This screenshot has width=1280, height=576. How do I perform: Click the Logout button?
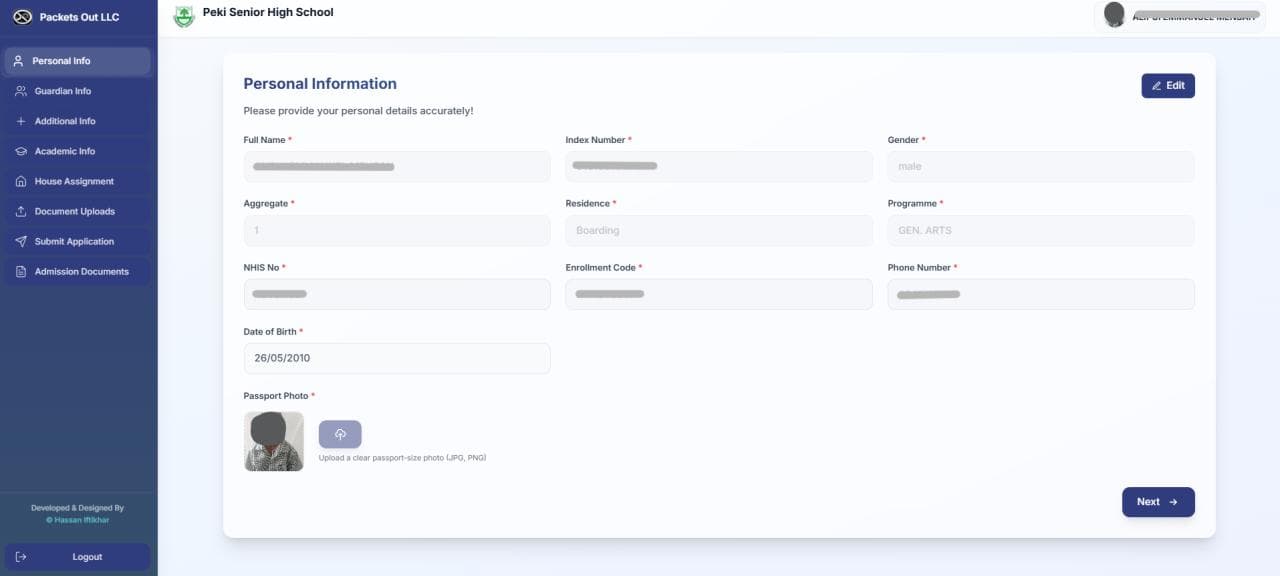point(78,557)
